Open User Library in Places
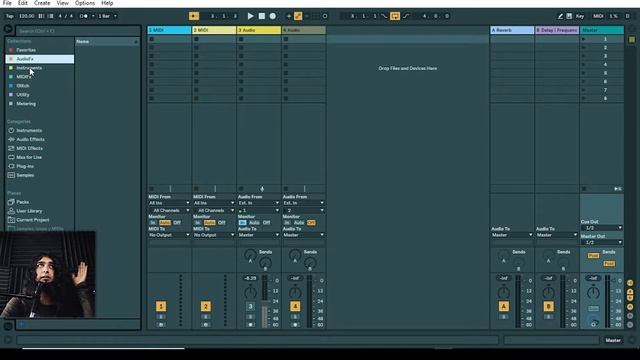 40,211
